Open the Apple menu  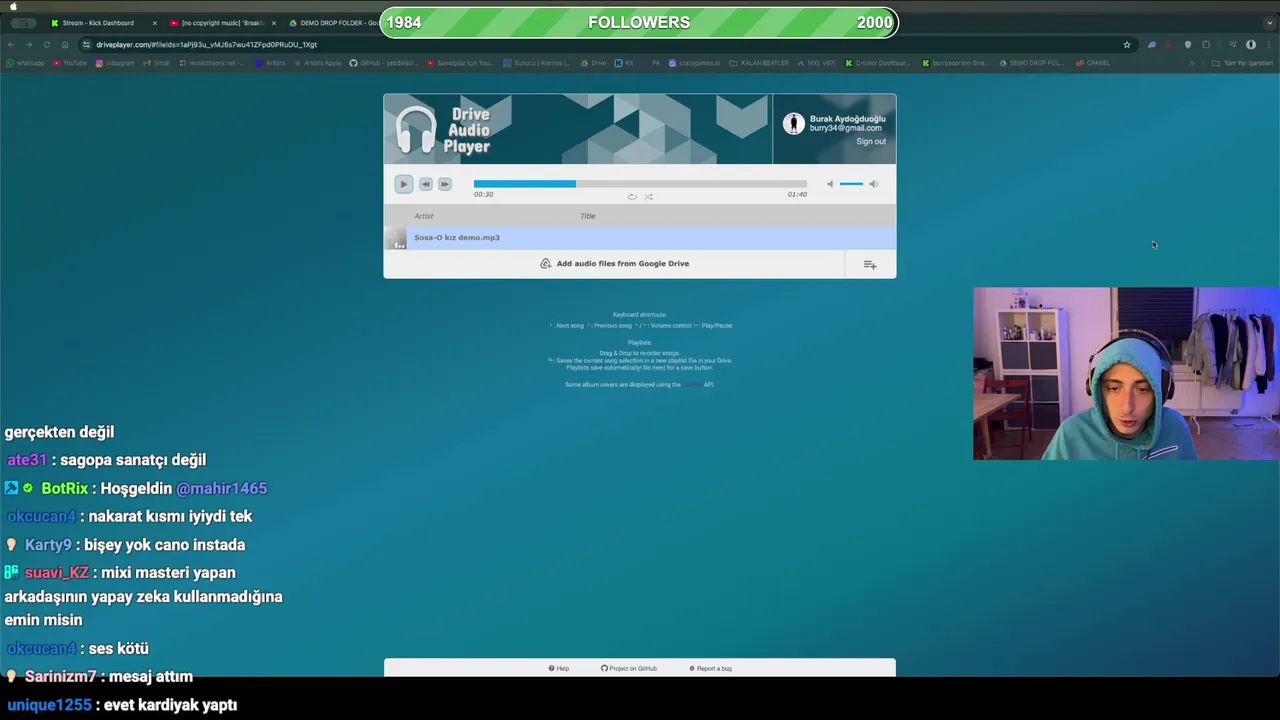(x=13, y=6)
